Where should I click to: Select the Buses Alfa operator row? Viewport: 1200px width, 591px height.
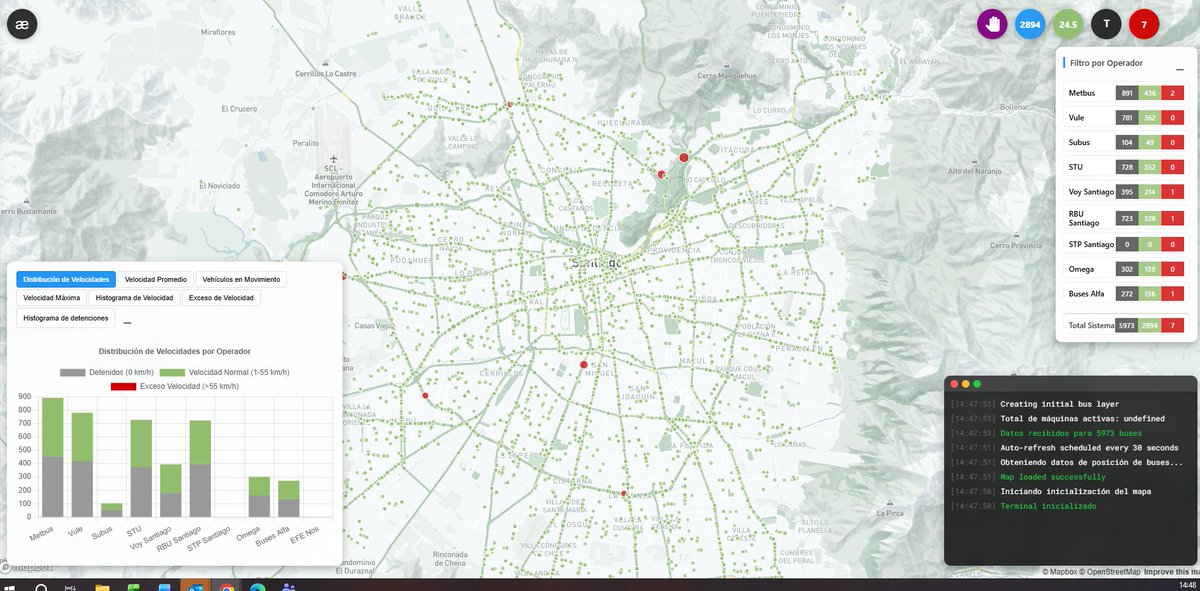[x=1126, y=294]
